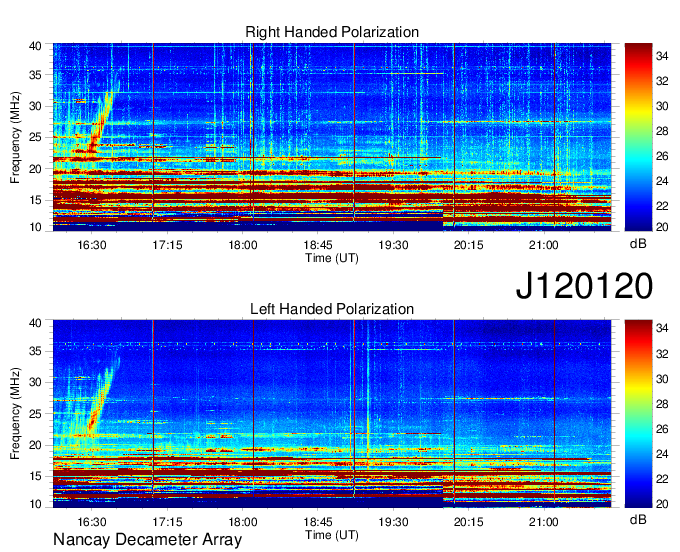Click 18:45 time tick under Right Handed plot

pyautogui.click(x=318, y=245)
